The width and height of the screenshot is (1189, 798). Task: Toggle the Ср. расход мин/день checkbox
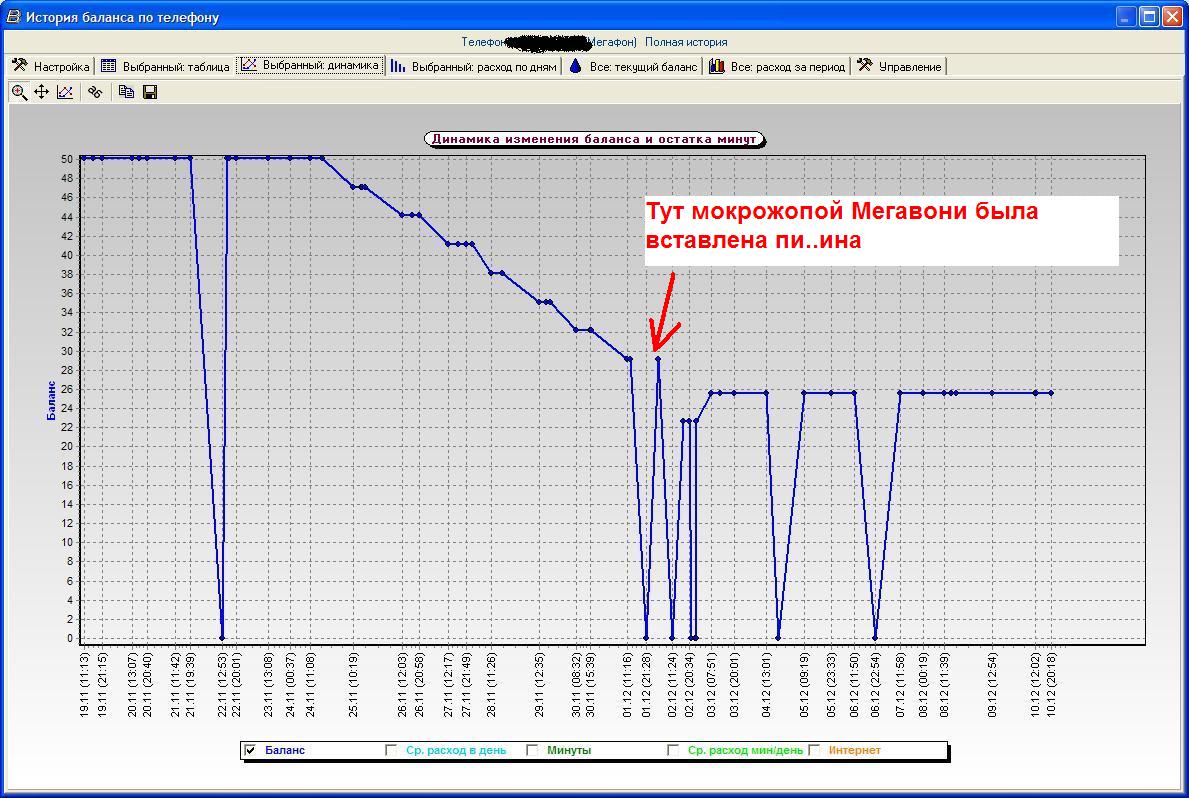coord(673,750)
